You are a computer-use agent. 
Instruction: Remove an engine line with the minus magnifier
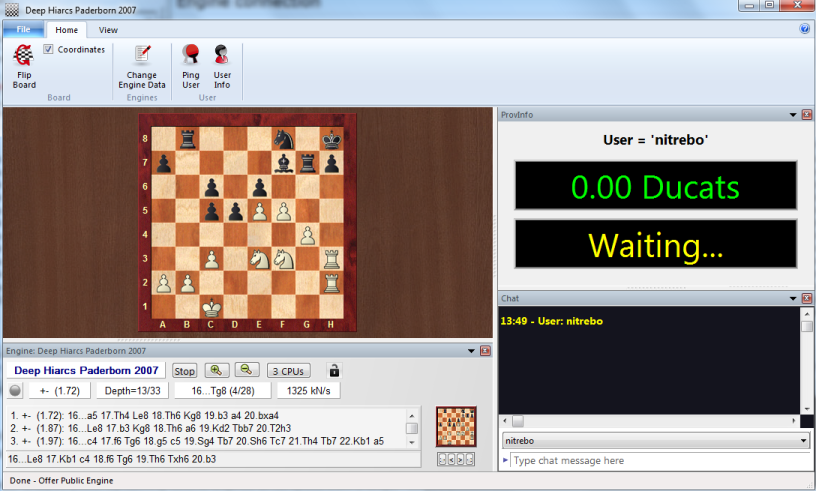coord(246,370)
